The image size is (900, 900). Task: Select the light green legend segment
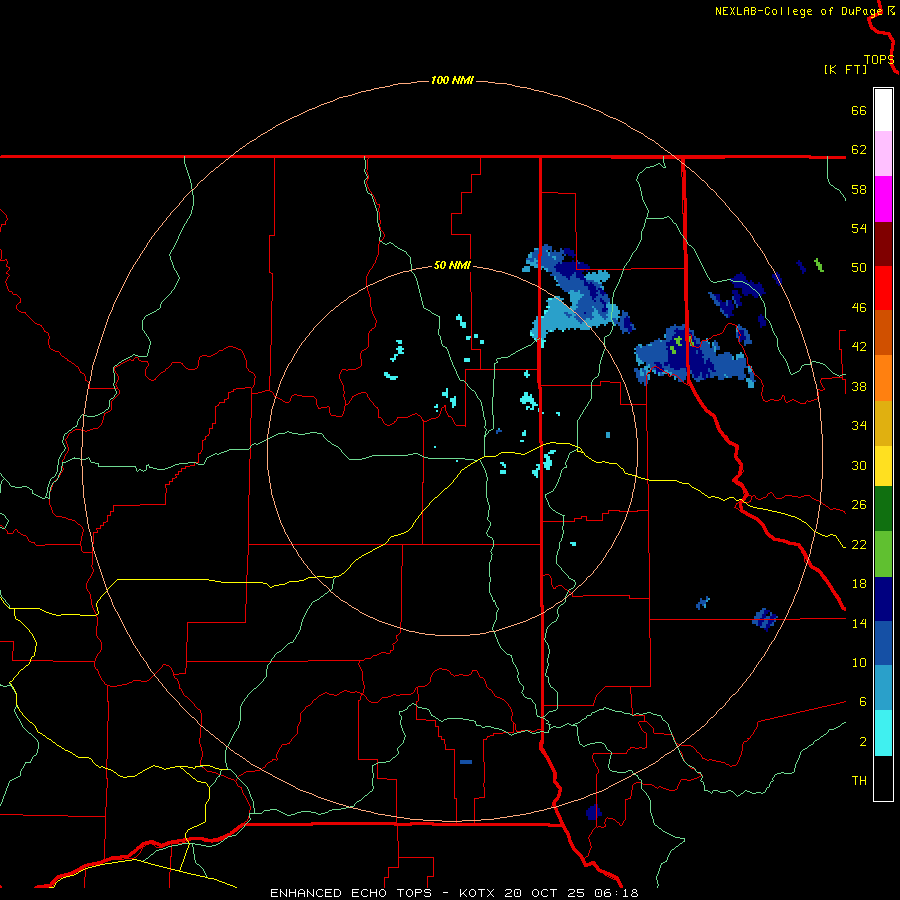pyautogui.click(x=883, y=554)
